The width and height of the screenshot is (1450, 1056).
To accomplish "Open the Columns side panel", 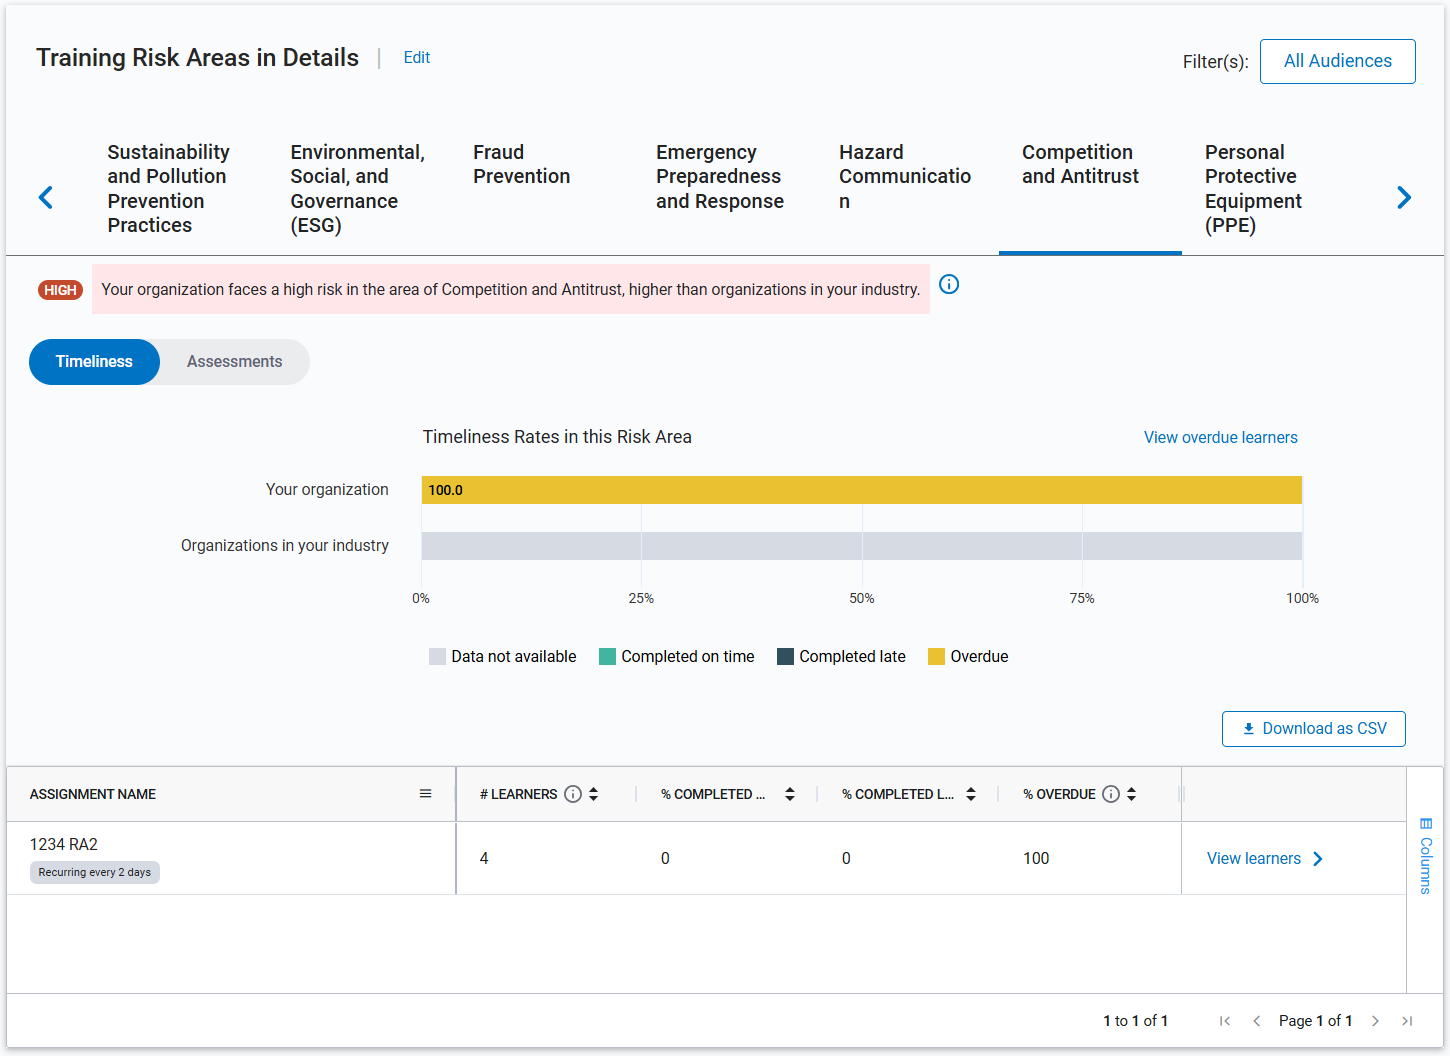I will tap(1426, 856).
